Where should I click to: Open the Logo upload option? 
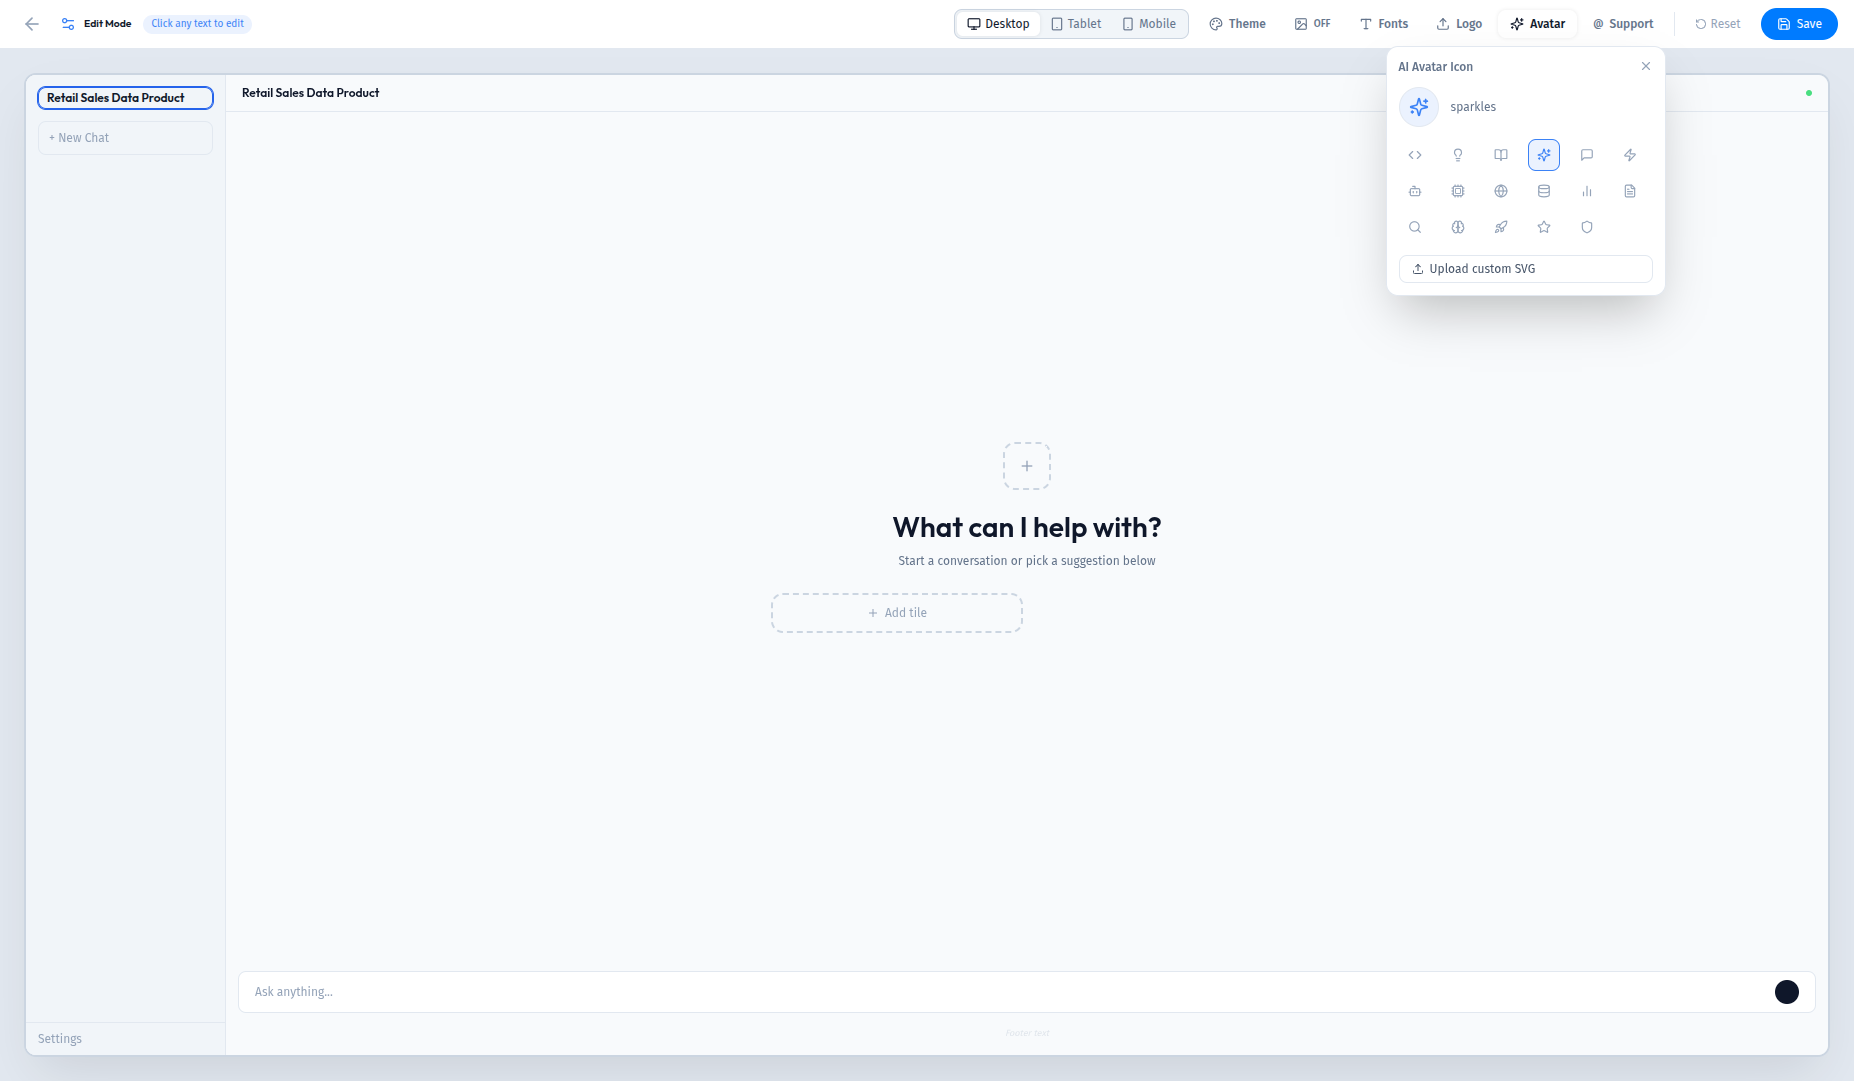pos(1460,24)
